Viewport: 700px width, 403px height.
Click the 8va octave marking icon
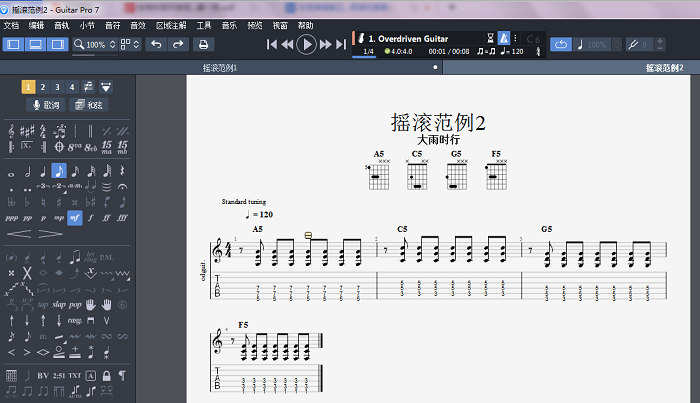coord(75,147)
